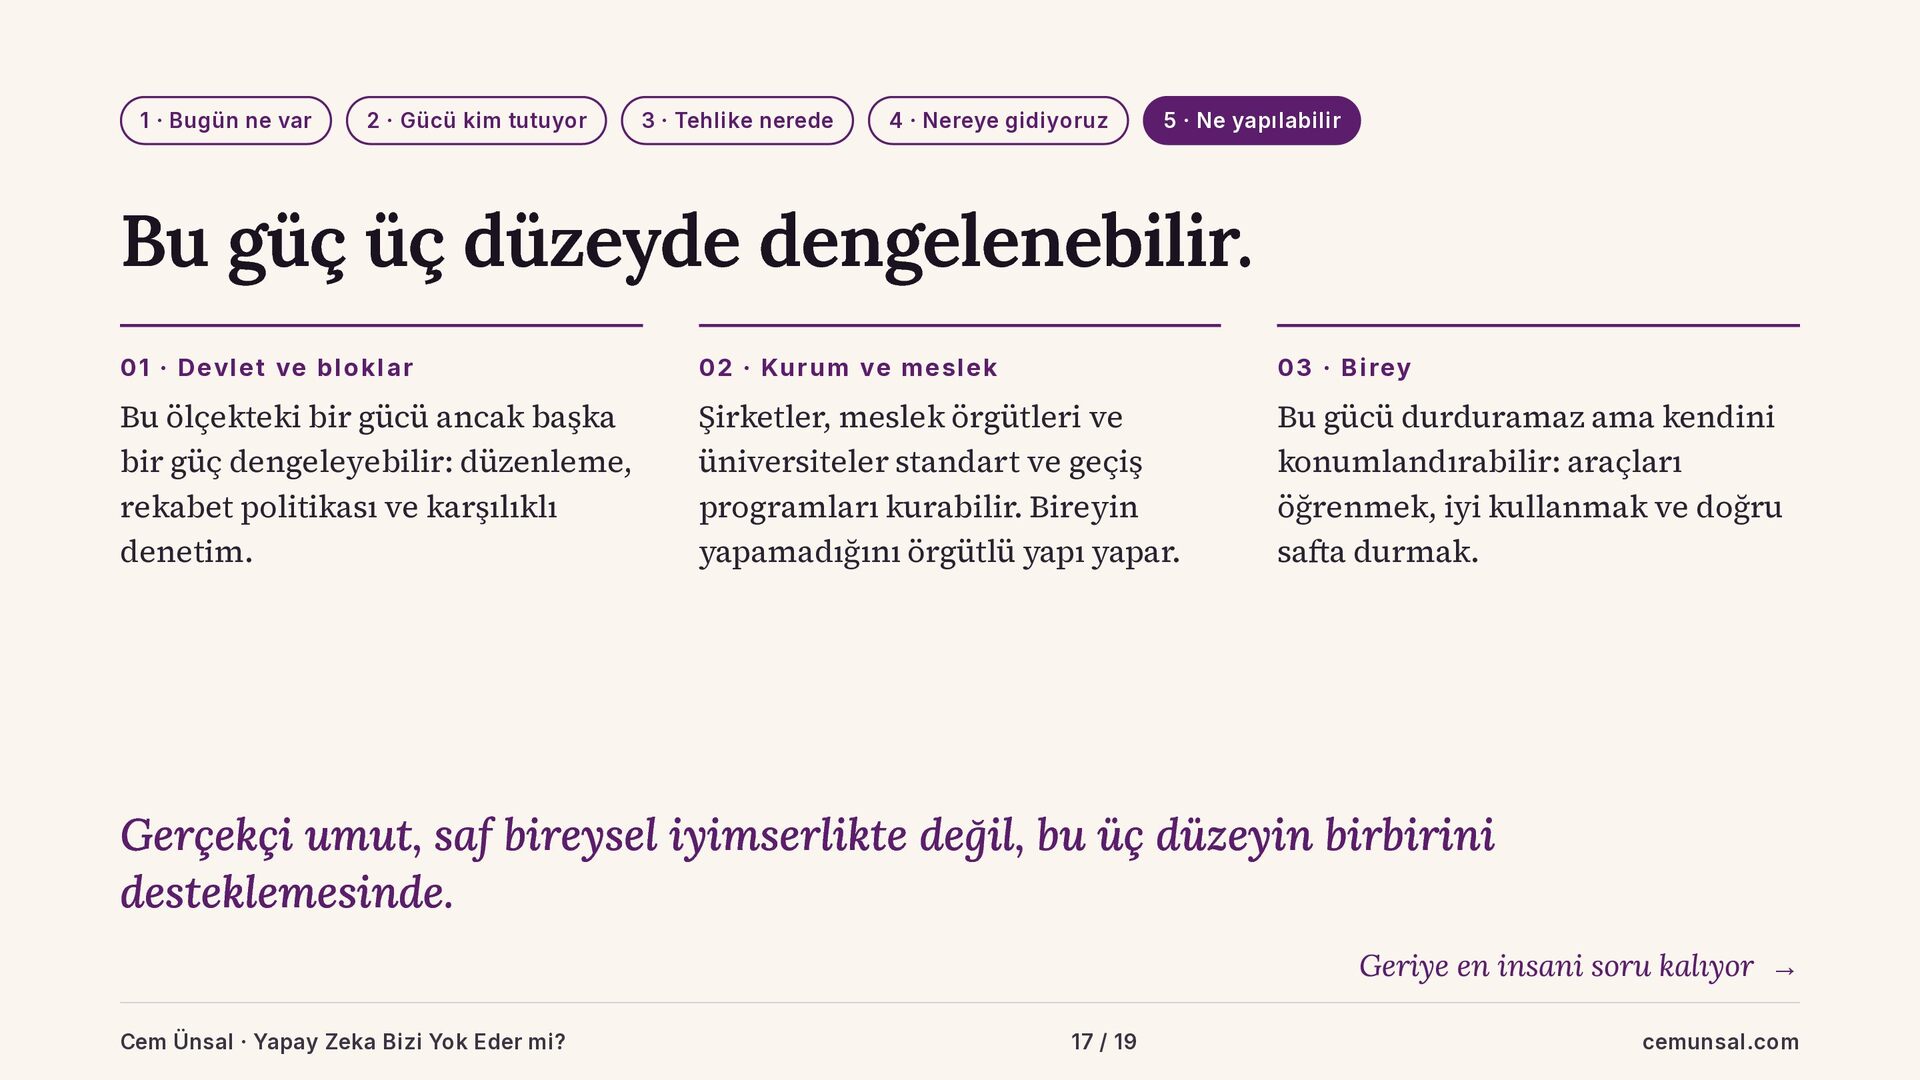The image size is (1920, 1080).
Task: Click the purple rule above "03 · Birey"
Action: coord(1538,325)
